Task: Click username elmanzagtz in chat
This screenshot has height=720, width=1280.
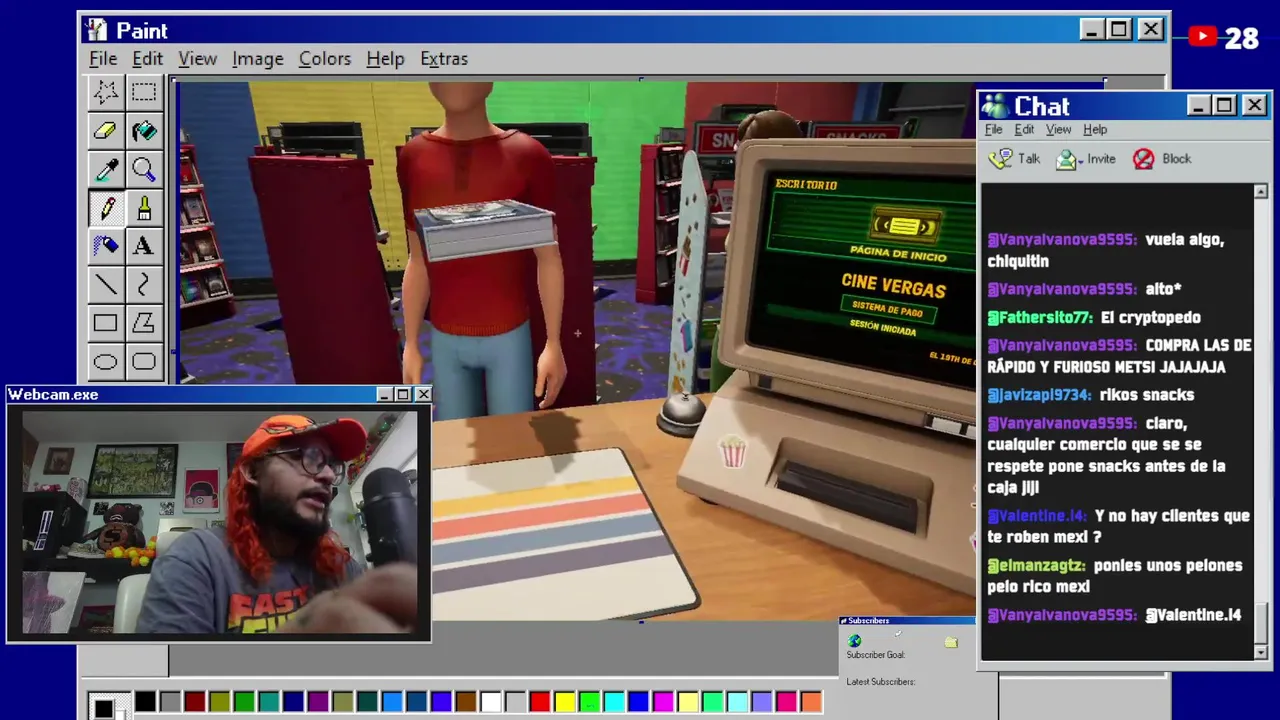Action: point(1036,565)
